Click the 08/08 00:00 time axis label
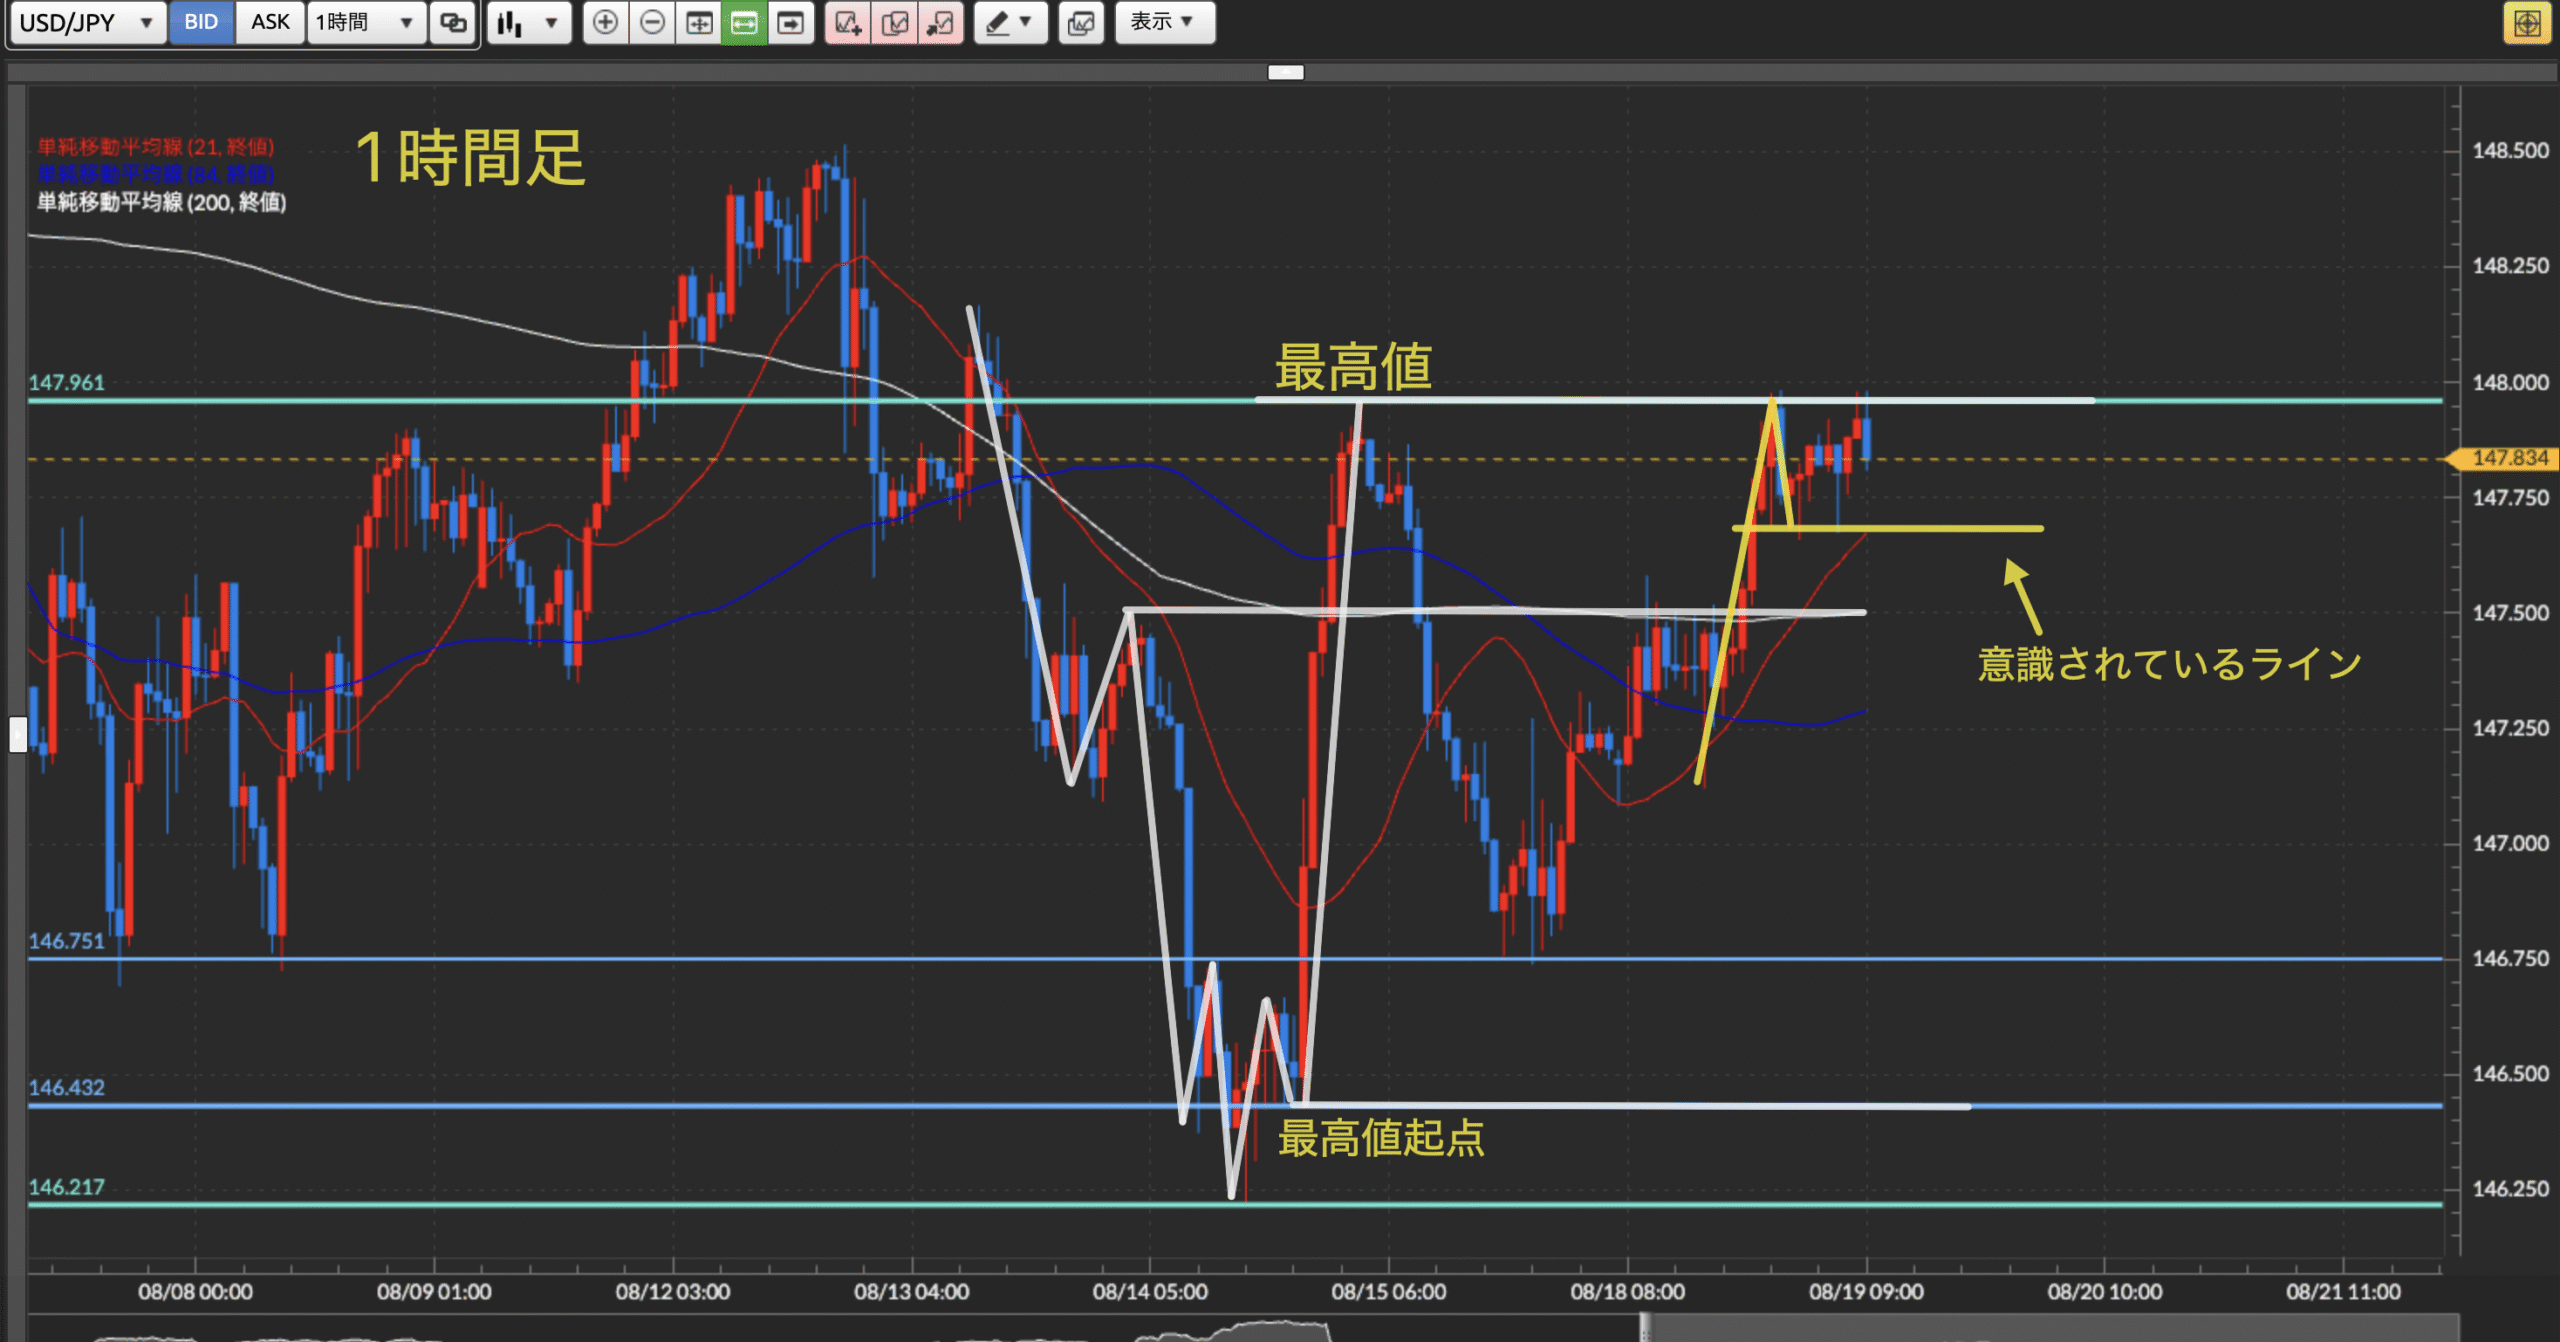This screenshot has width=2560, height=1342. coord(195,1292)
